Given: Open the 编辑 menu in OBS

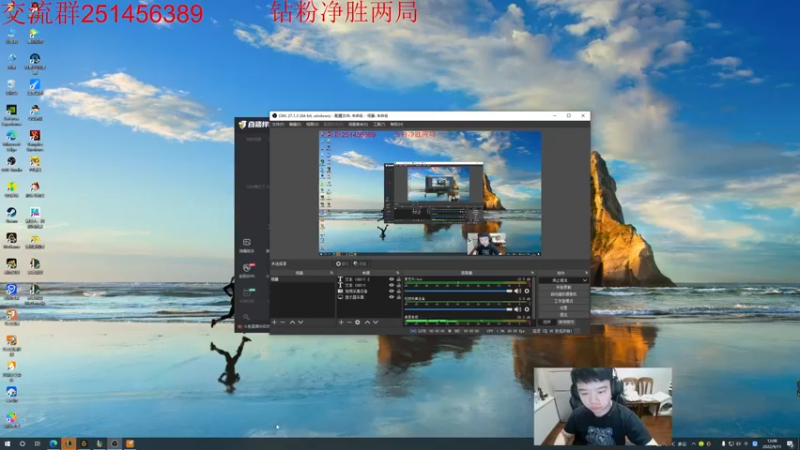Looking at the screenshot, I should (x=295, y=124).
